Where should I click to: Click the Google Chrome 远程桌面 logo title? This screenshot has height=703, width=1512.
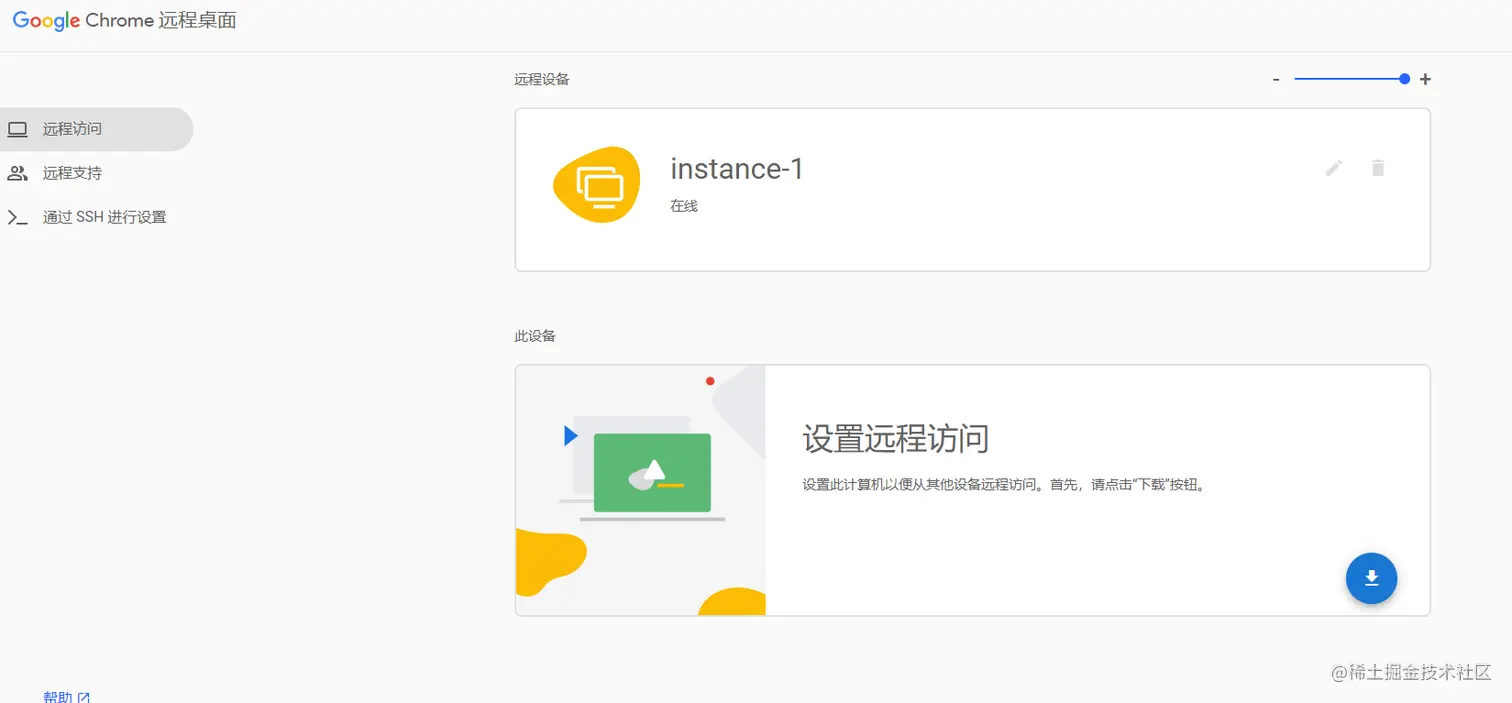(x=125, y=21)
